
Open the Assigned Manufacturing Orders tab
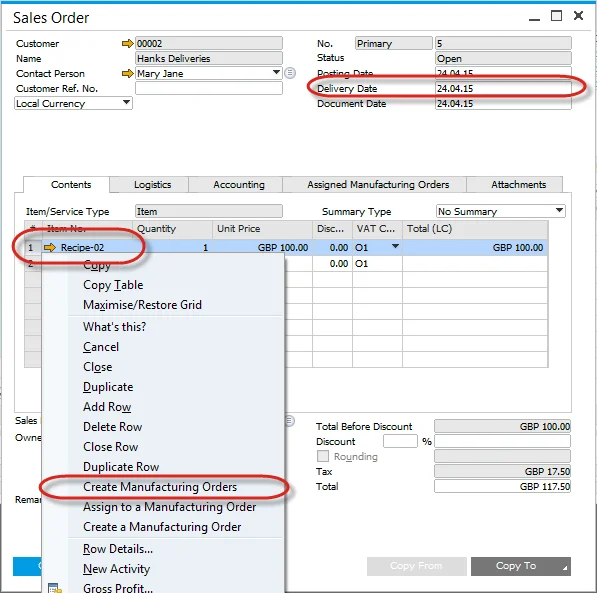[378, 185]
